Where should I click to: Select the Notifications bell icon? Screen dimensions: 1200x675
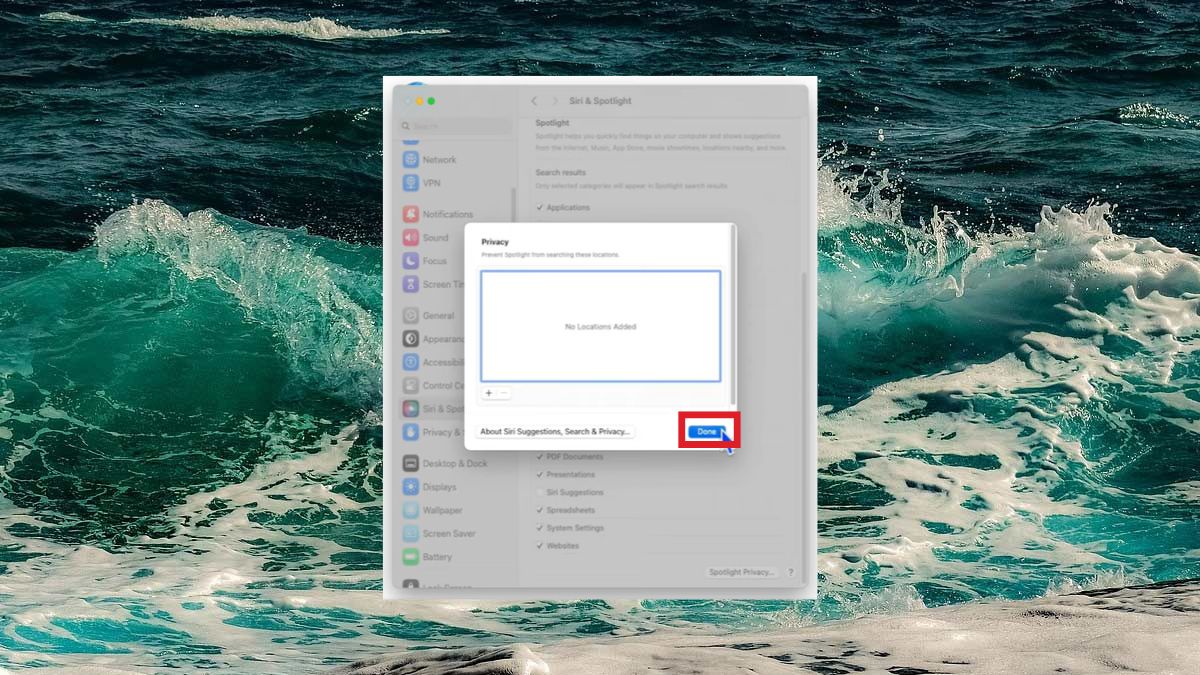click(x=411, y=214)
